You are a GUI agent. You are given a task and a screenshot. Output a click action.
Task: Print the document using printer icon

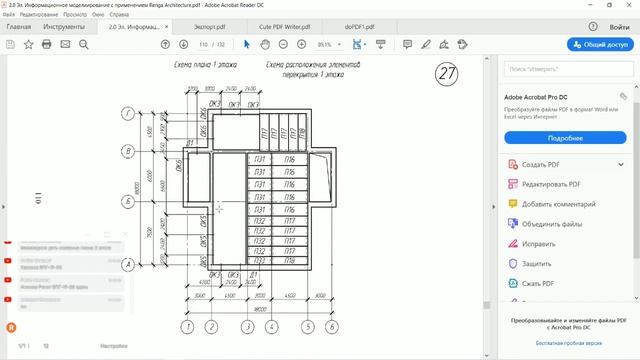coord(47,44)
